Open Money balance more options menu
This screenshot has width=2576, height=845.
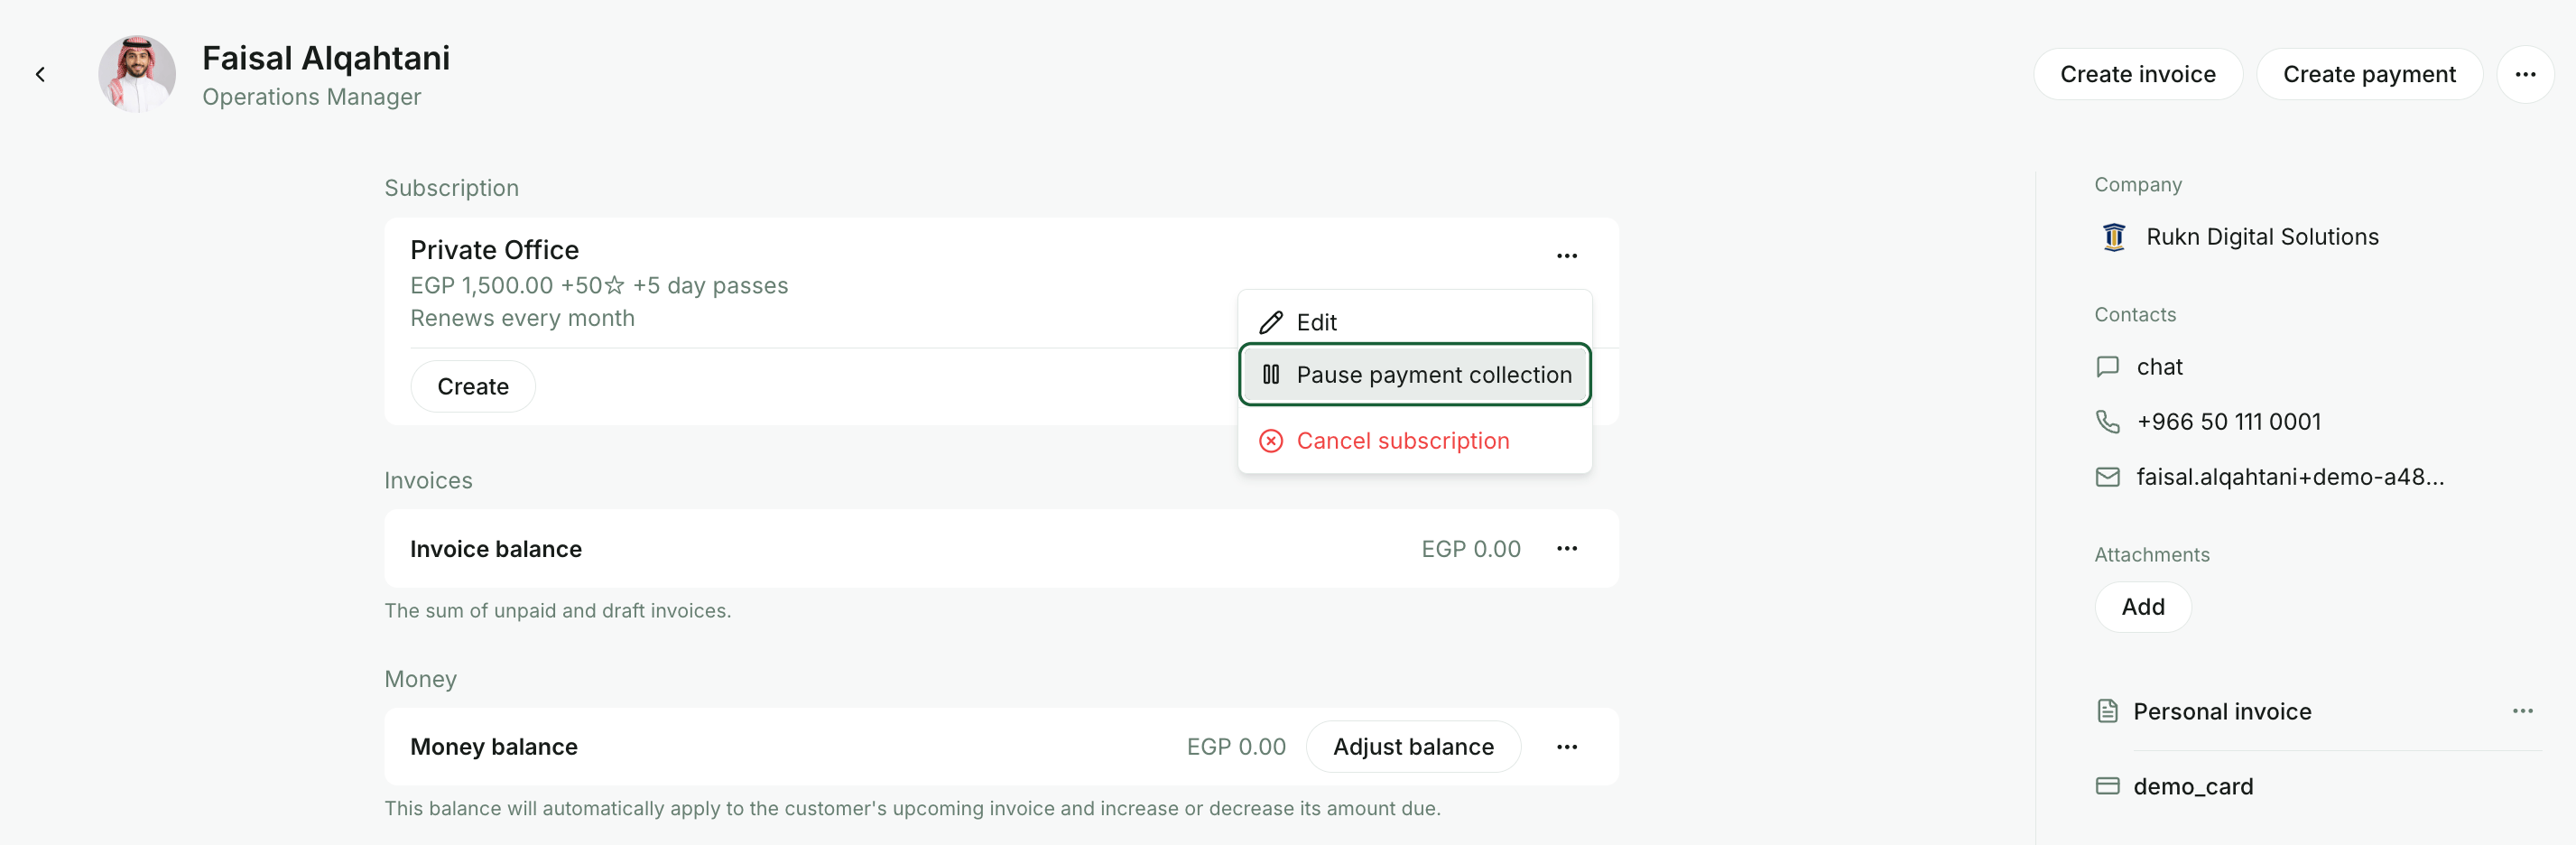point(1566,747)
